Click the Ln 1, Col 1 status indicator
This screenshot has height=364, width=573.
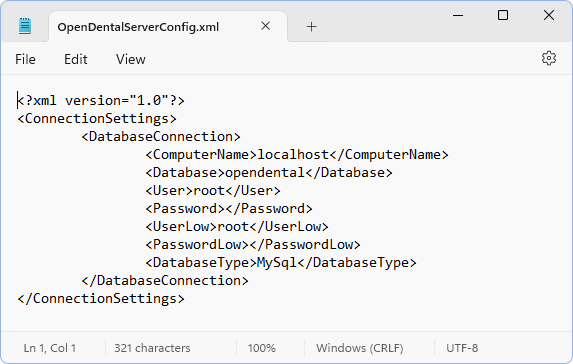point(50,348)
